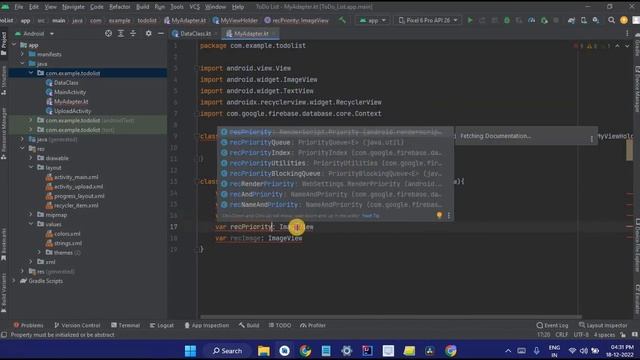Open the Version Control tool window
640x360 pixels.
[x=77, y=325]
